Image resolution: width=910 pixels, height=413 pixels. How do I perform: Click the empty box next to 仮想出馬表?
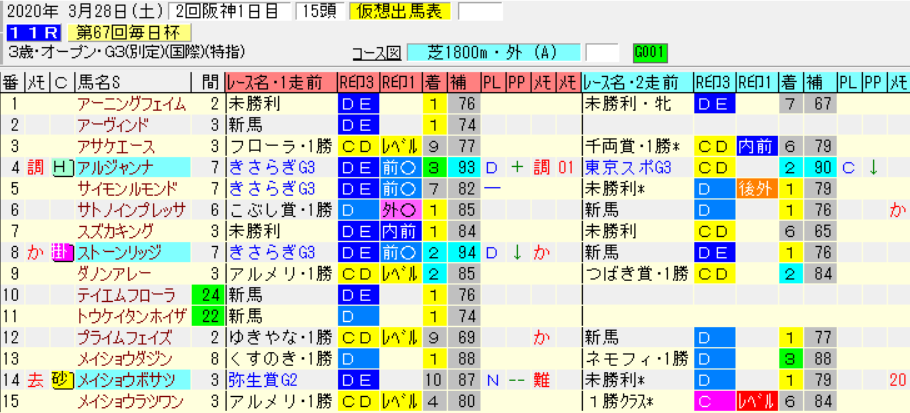481,10
